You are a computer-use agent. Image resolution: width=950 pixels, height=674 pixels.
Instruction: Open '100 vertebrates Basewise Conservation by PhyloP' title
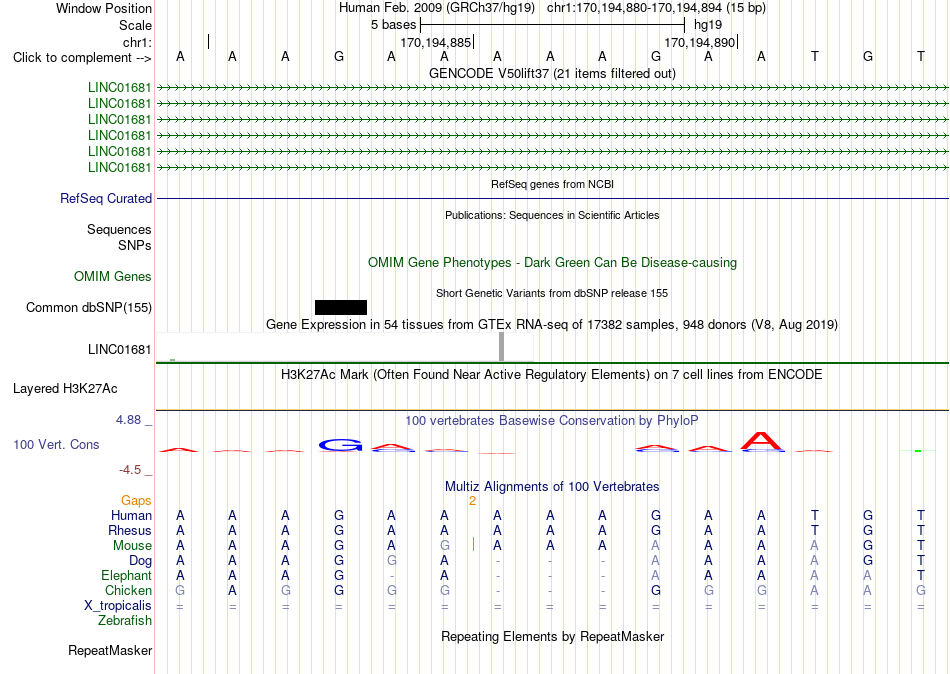tap(552, 421)
